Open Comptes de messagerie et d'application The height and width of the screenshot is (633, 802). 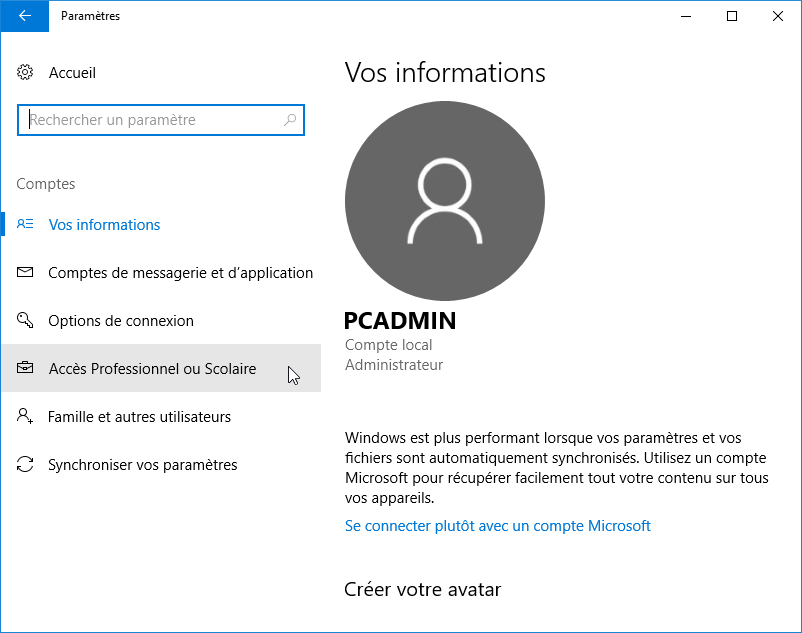[x=181, y=273]
